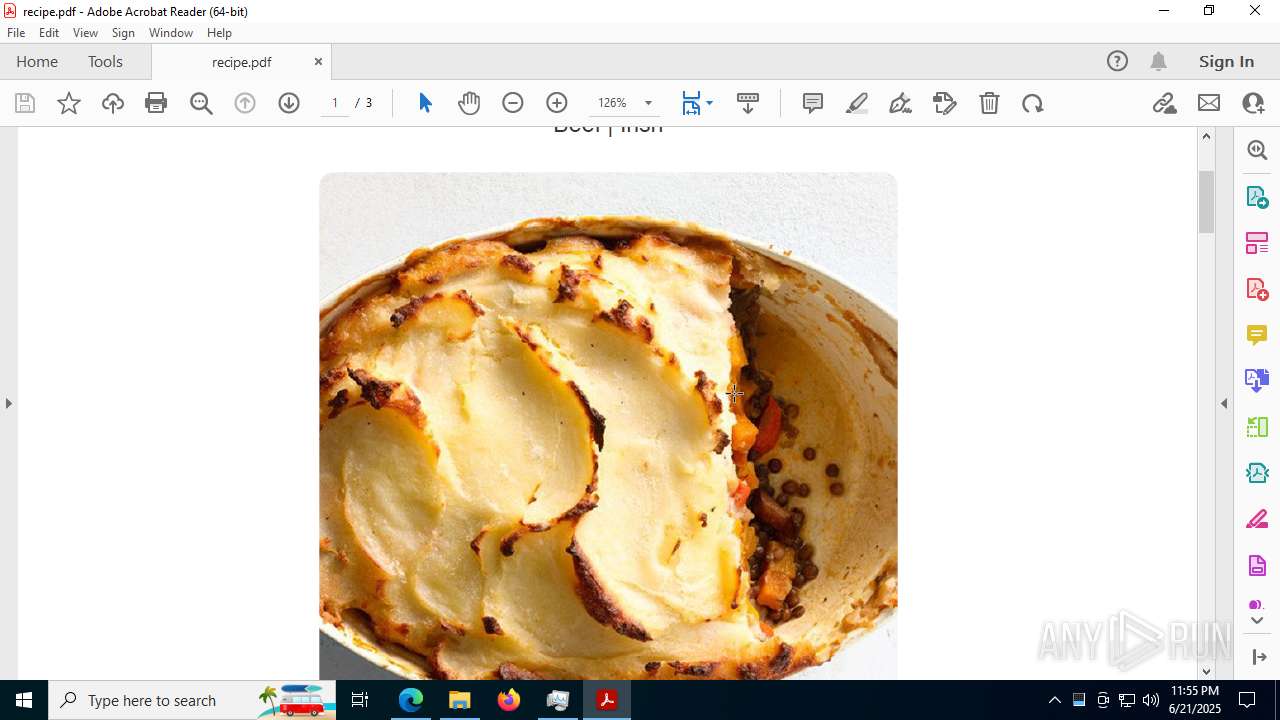Open the notifications bell
Screen dimensions: 1280x720
[x=1158, y=61]
